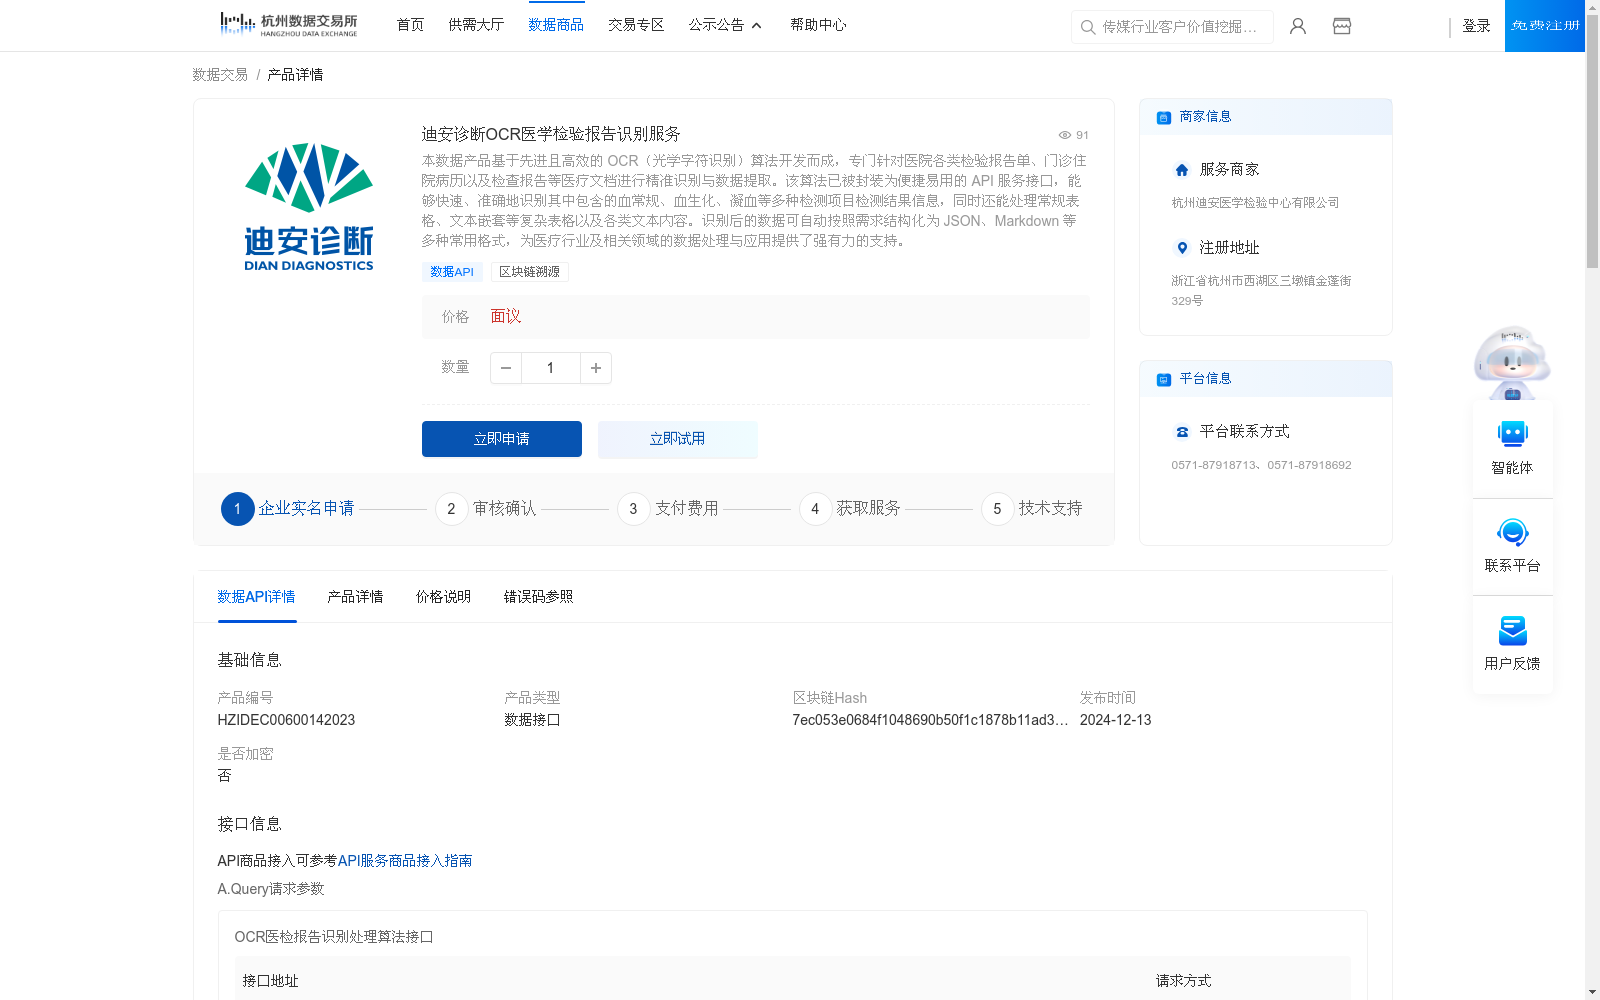Click product title 迪安诊断OCR医学检验报告识别服务

coord(551,134)
